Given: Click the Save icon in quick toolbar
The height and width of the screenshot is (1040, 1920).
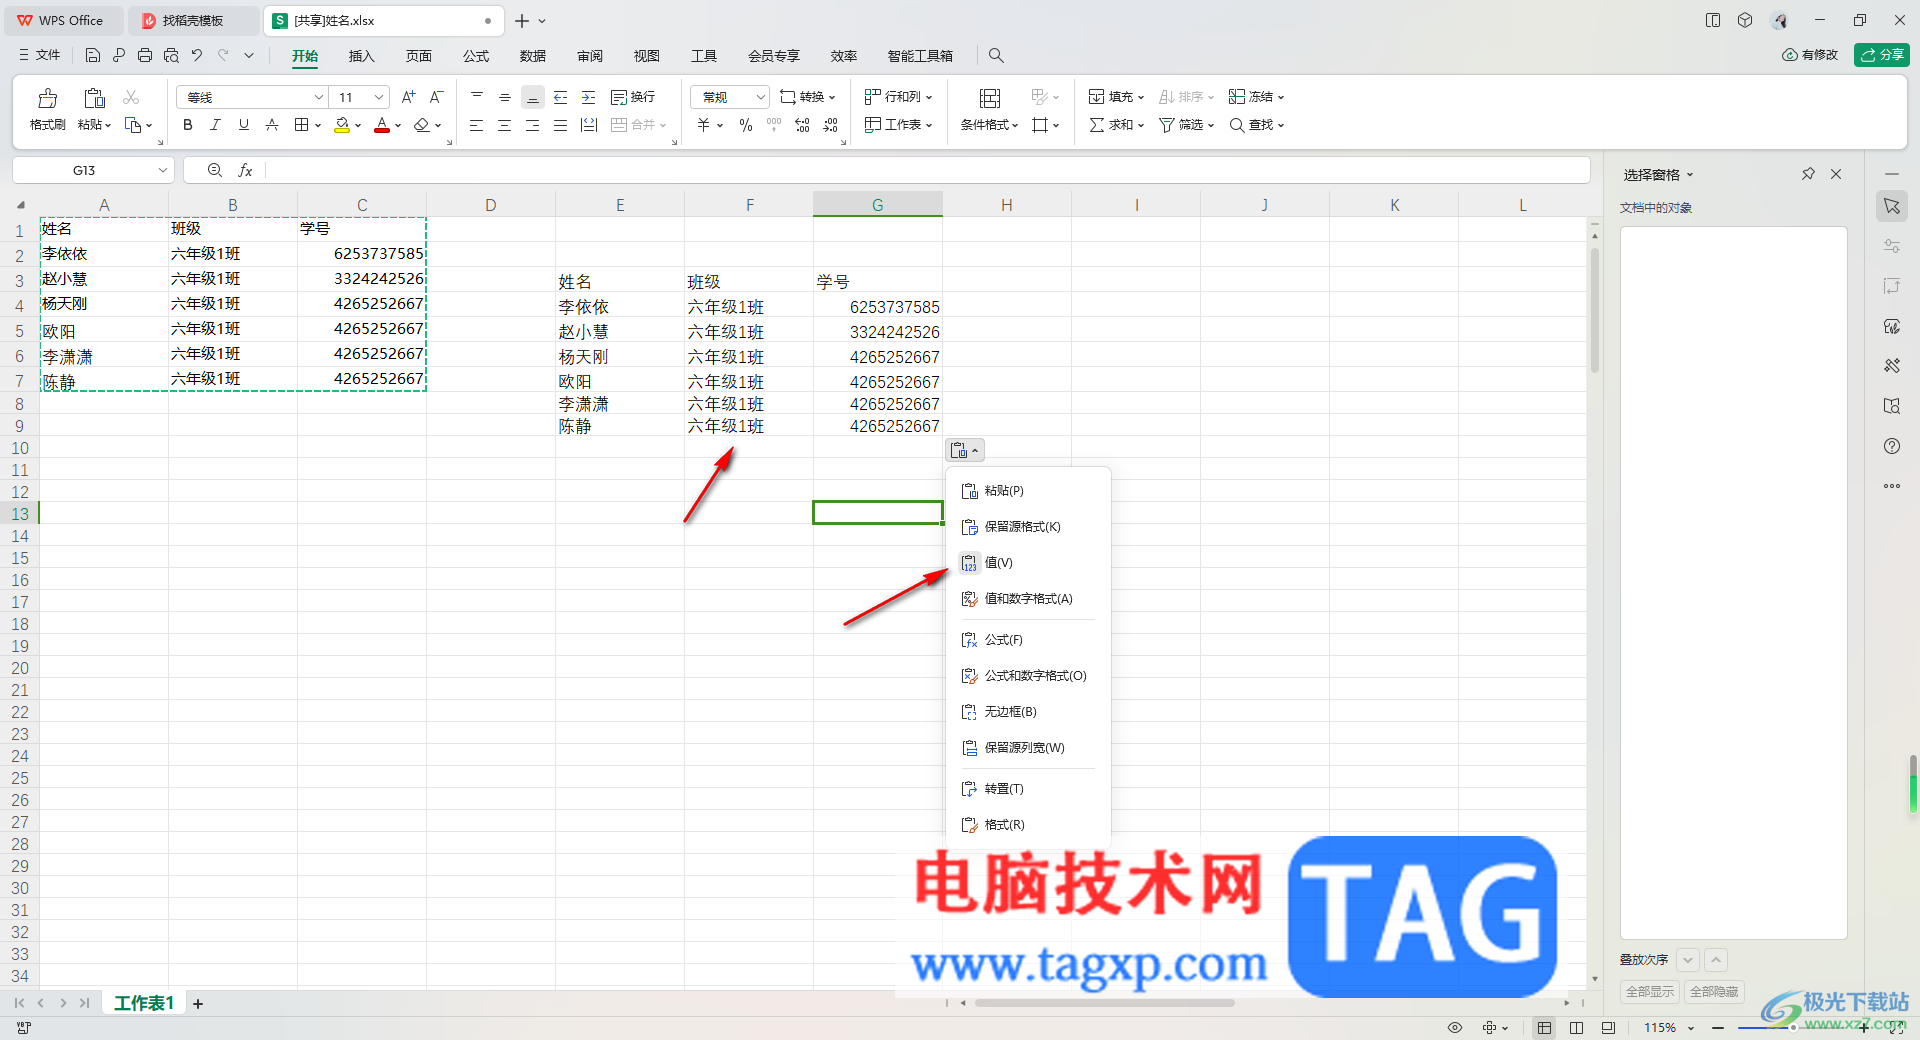Looking at the screenshot, I should (93, 55).
